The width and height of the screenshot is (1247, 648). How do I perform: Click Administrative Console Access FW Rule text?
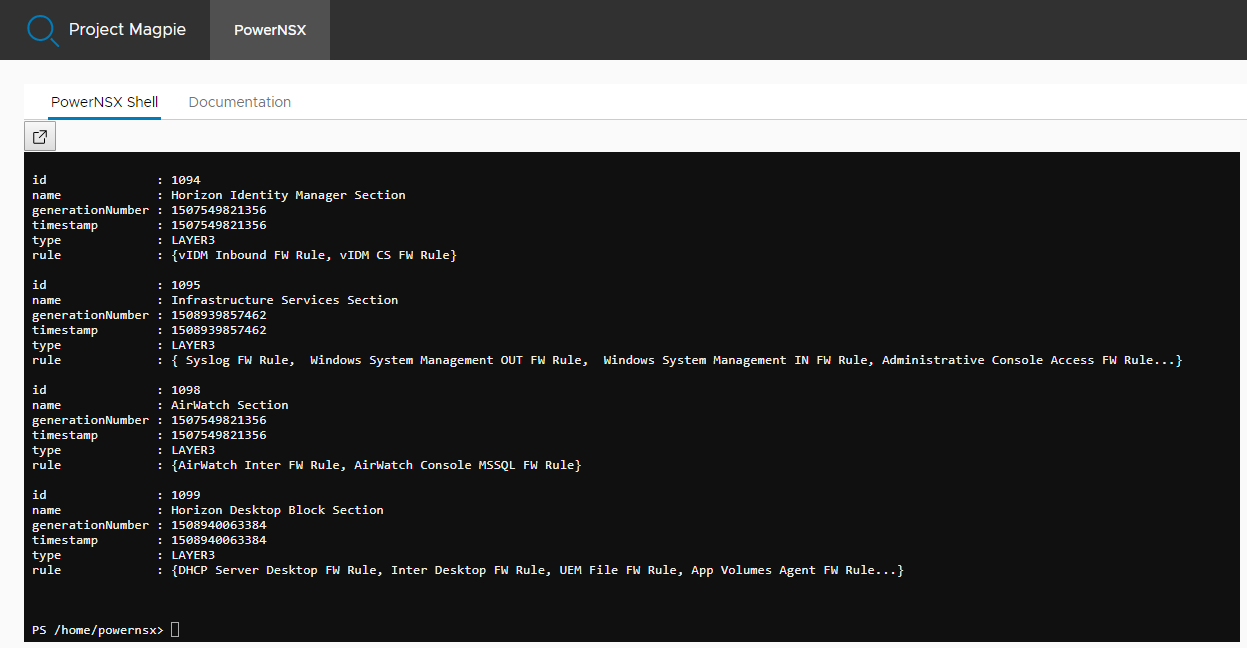[1017, 360]
